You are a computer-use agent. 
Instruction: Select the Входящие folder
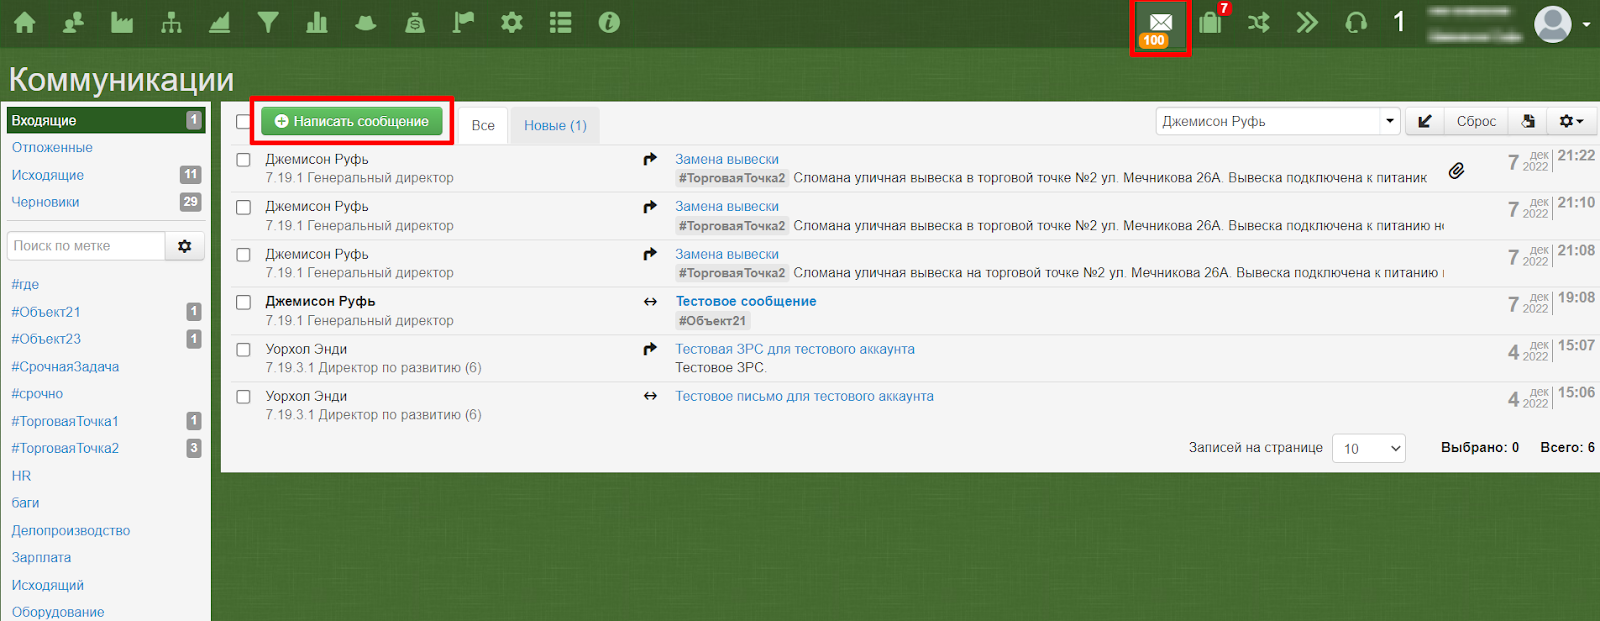(106, 120)
